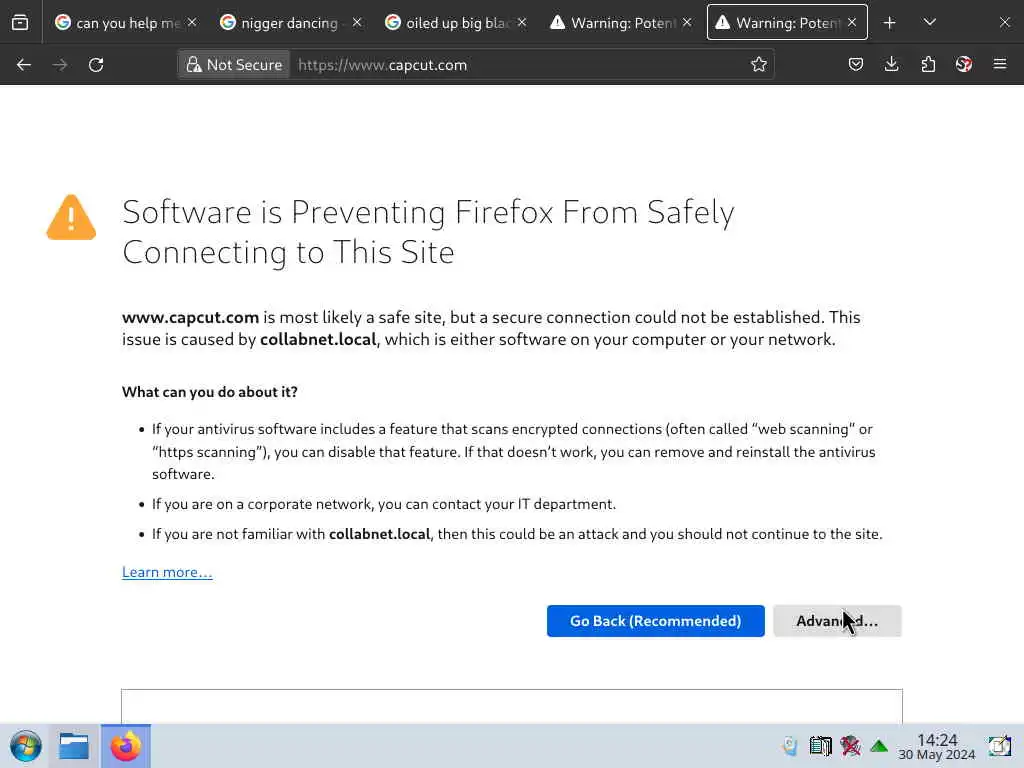Open the Pocket save icon
Image resolution: width=1024 pixels, height=768 pixels.
[x=856, y=65]
